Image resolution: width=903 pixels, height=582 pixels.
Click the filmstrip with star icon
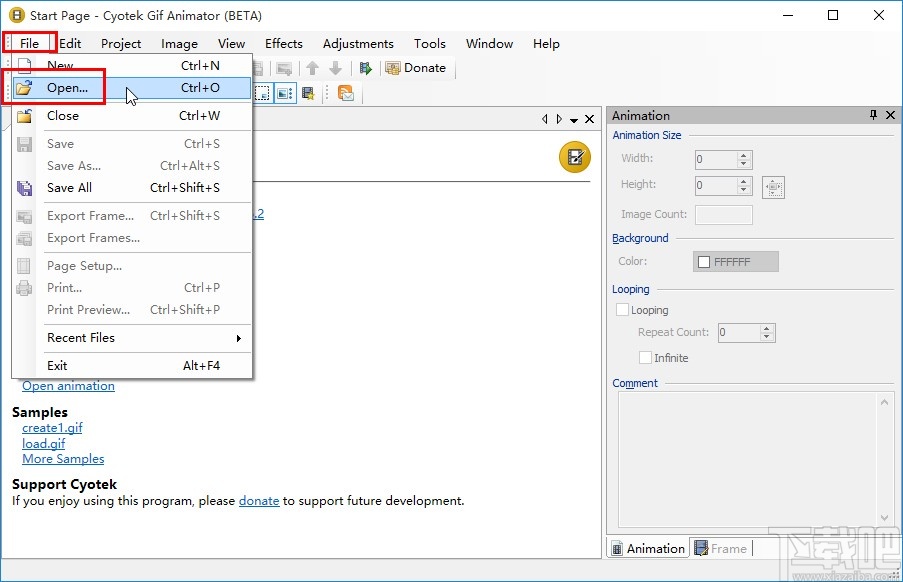pos(308,93)
